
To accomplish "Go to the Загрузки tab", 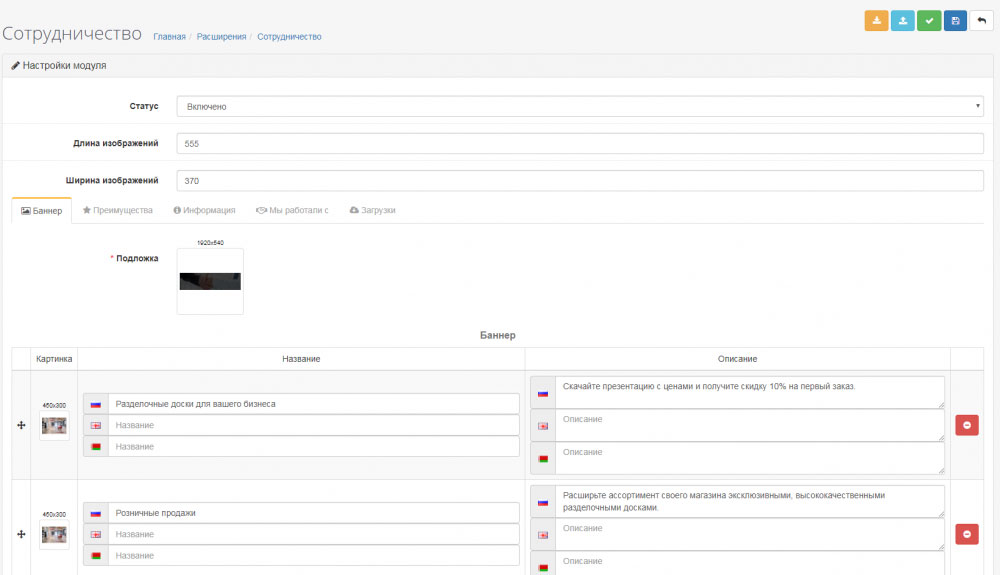I will pyautogui.click(x=372, y=211).
